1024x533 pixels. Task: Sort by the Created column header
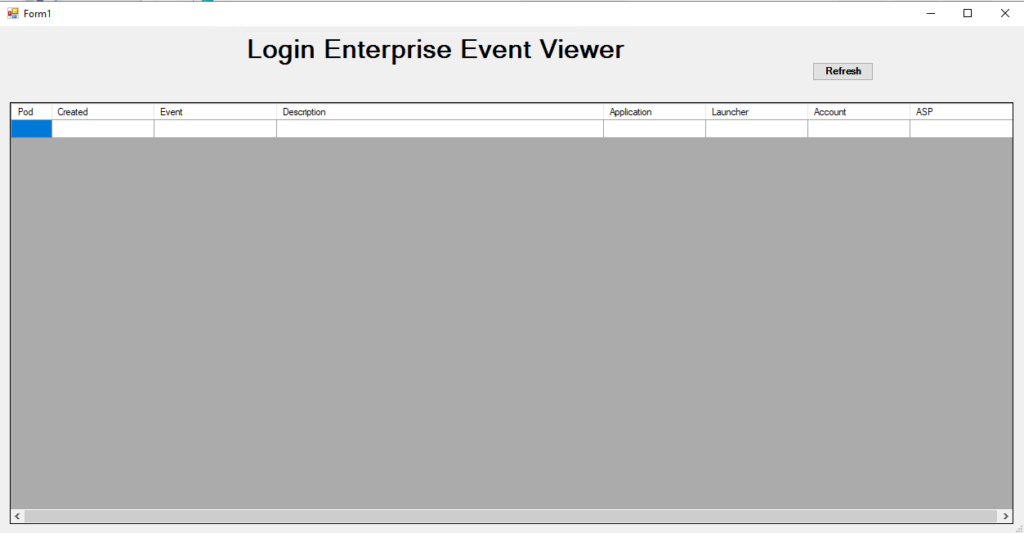tap(103, 112)
